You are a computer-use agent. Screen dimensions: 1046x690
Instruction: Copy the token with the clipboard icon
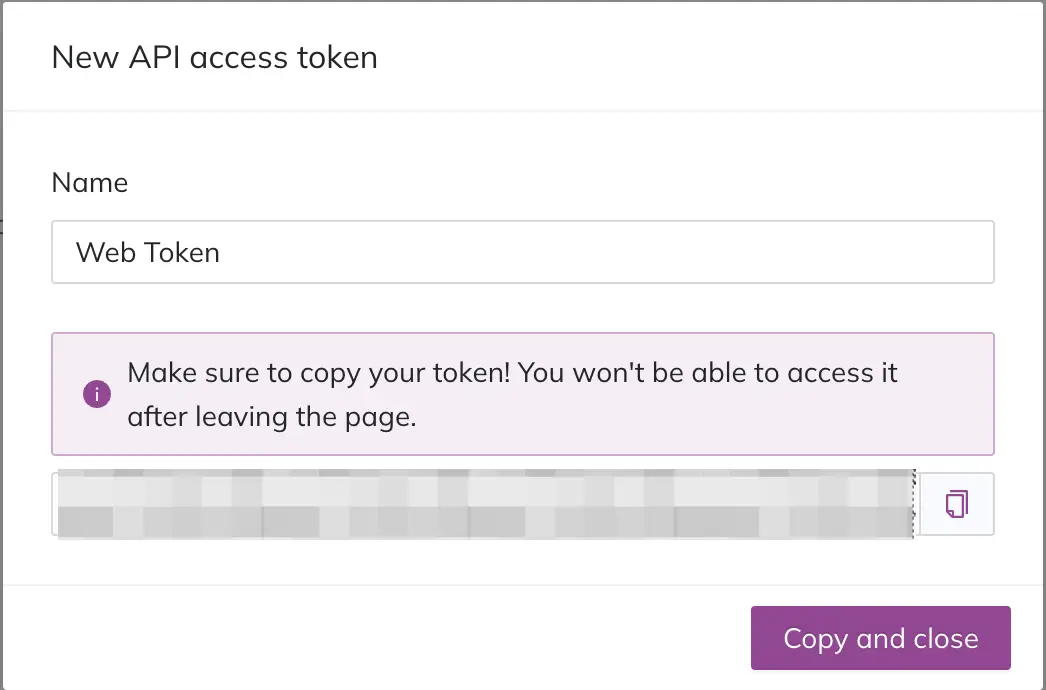point(957,504)
